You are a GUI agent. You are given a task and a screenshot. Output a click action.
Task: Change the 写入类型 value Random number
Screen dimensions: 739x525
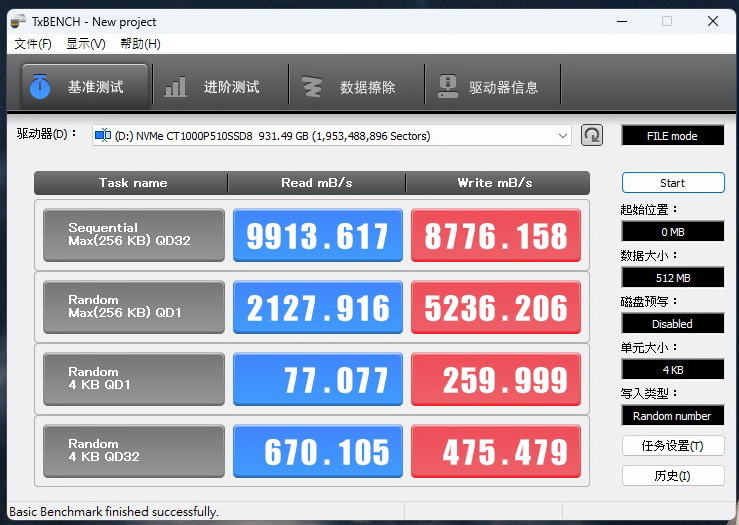(x=673, y=416)
